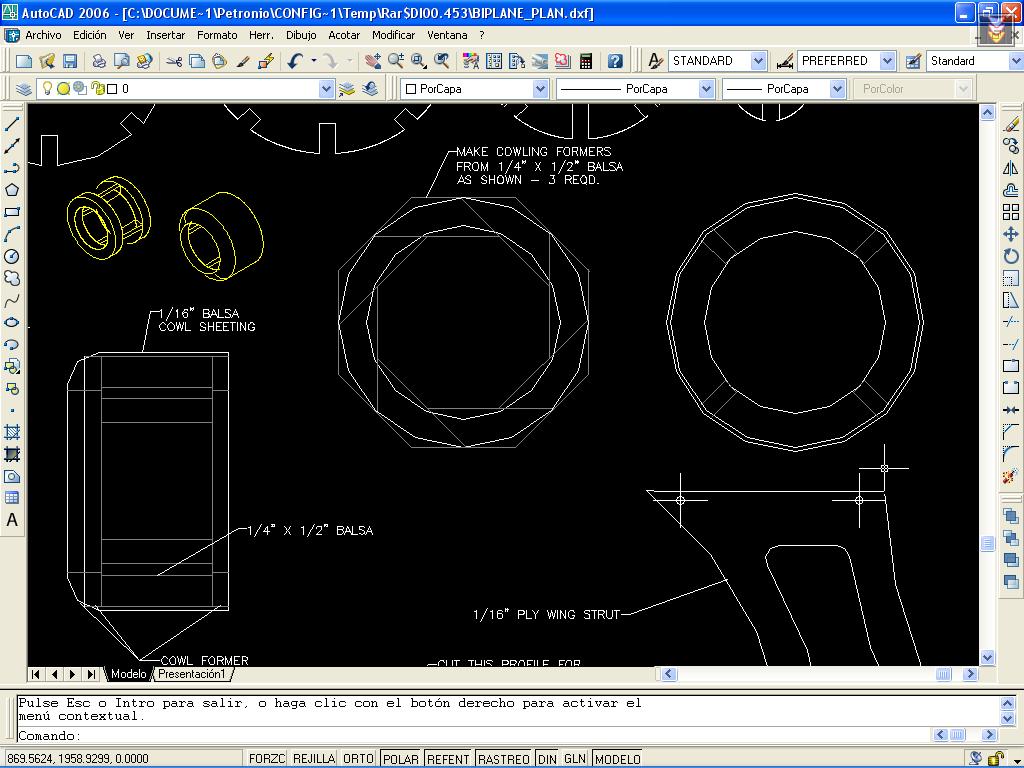This screenshot has width=1024, height=768.
Task: Disable REFENT object snap
Action: (448, 759)
